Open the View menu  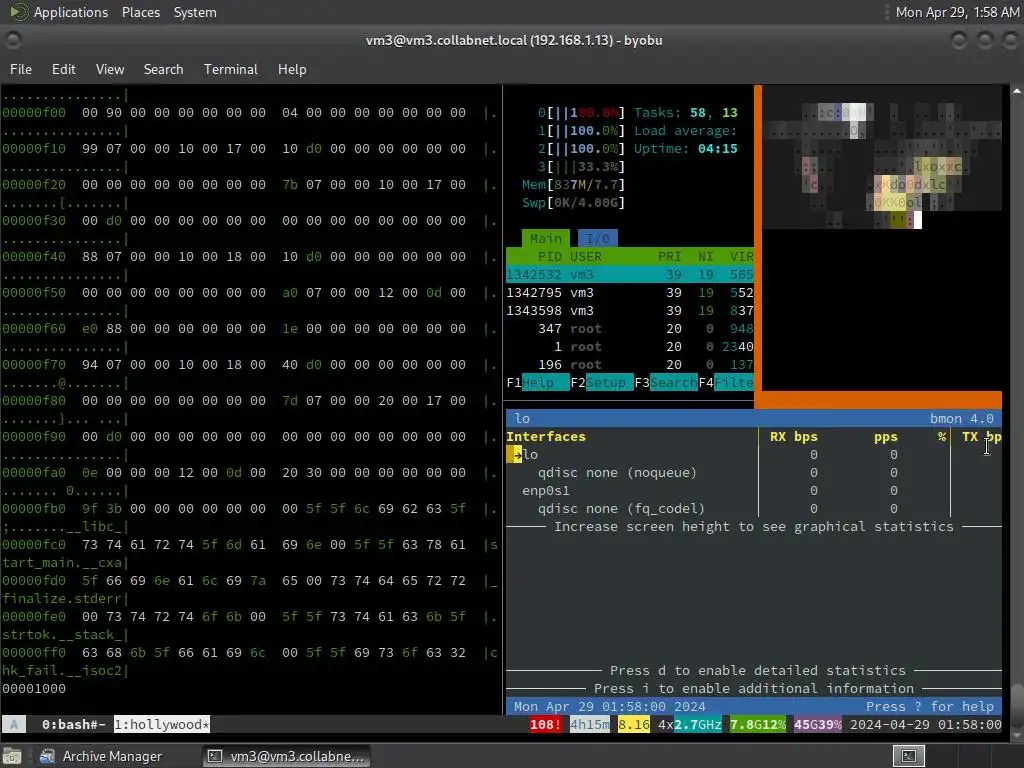pyautogui.click(x=110, y=69)
